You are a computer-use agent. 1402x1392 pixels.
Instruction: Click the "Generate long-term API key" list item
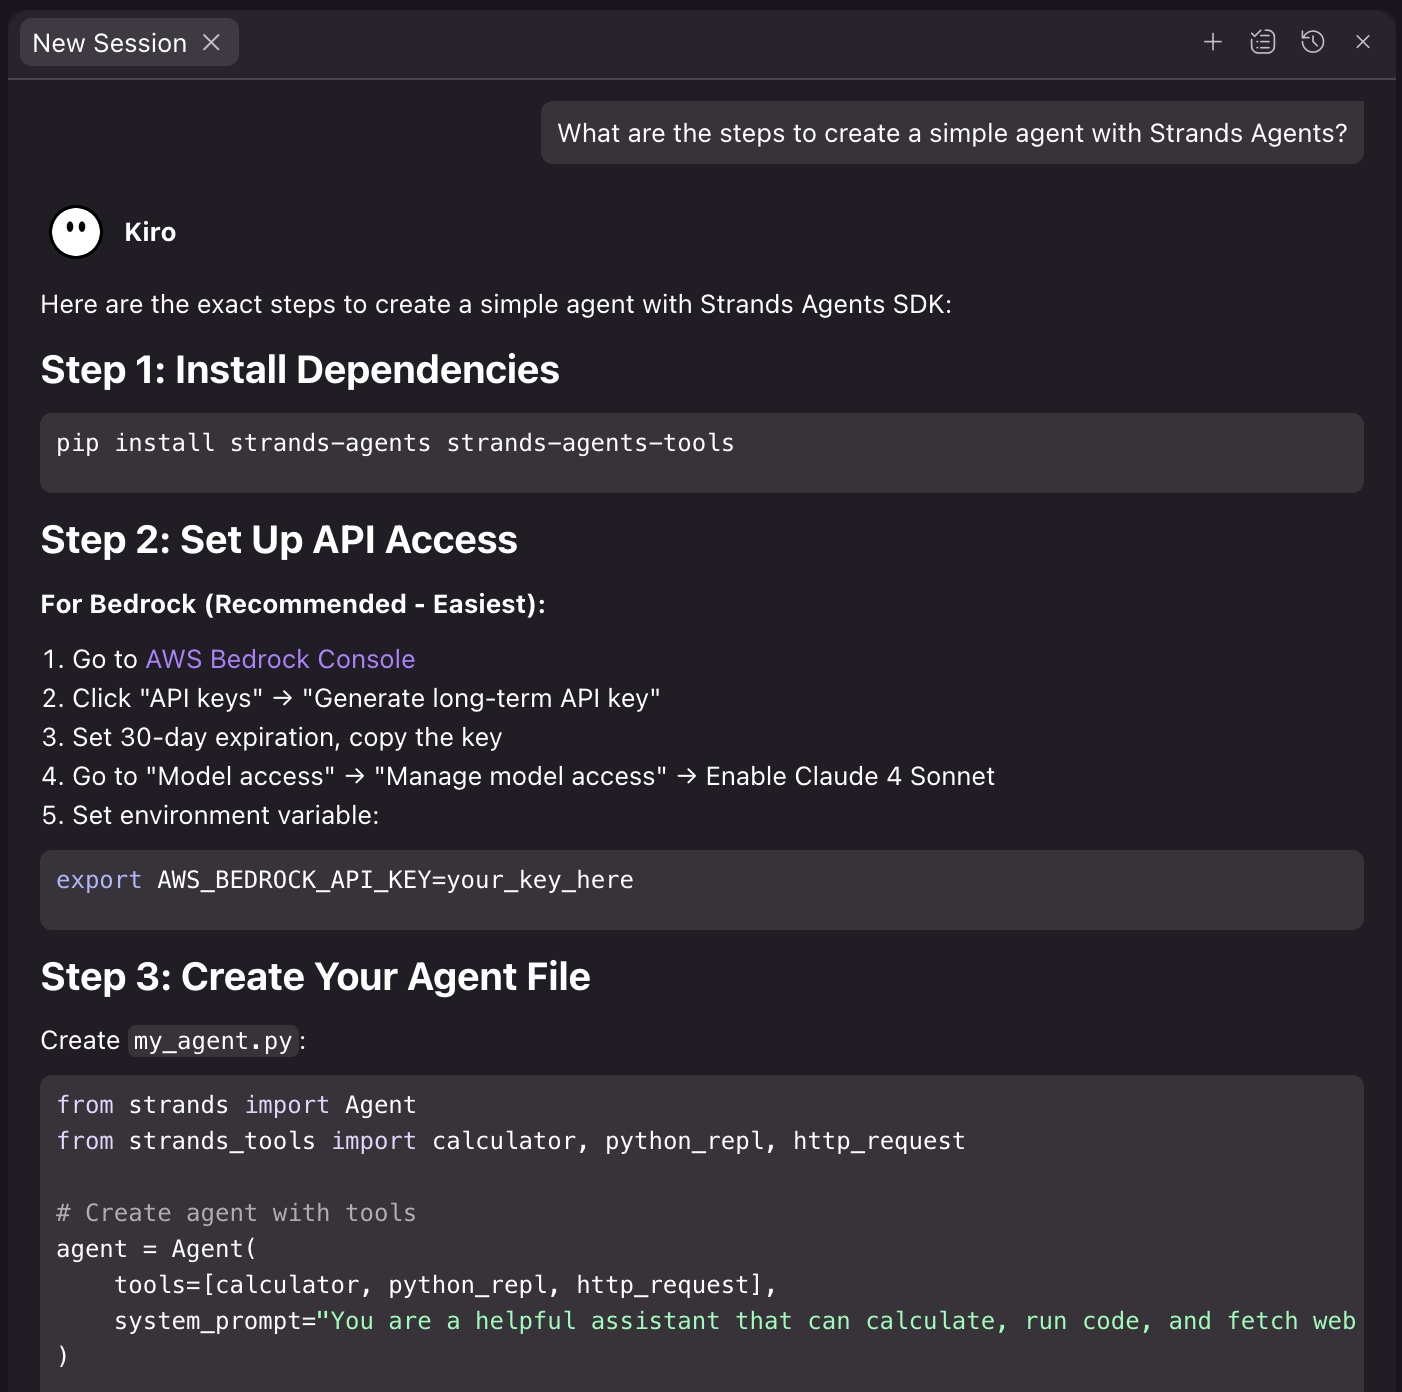(x=351, y=698)
